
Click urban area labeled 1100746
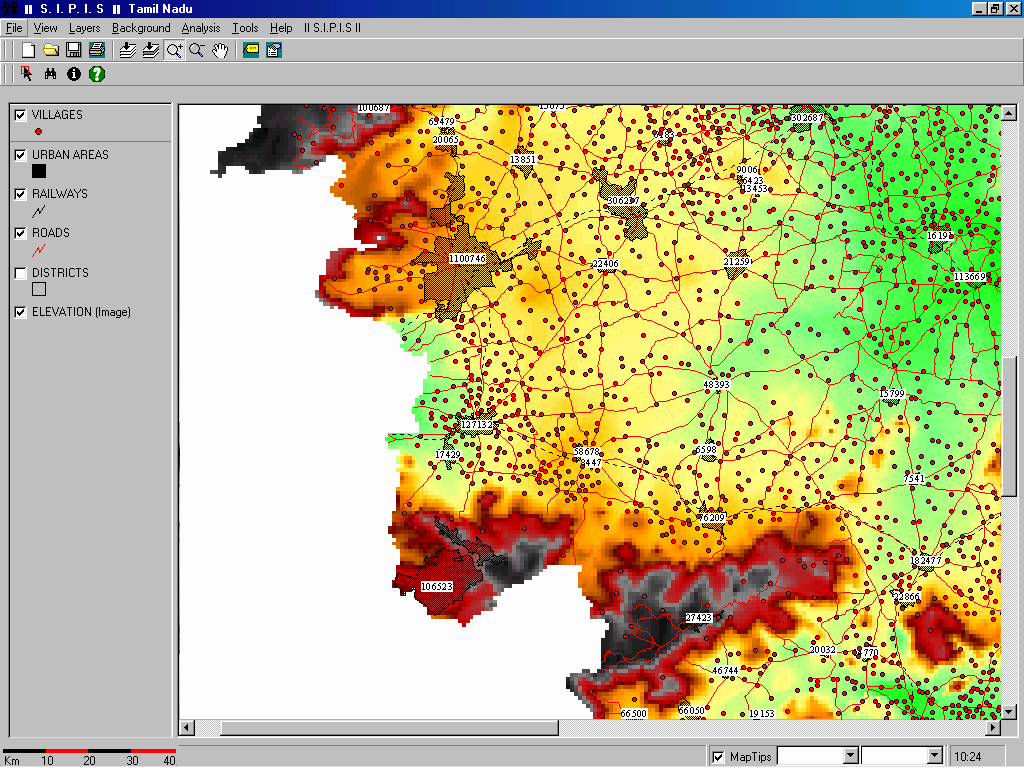click(x=467, y=259)
